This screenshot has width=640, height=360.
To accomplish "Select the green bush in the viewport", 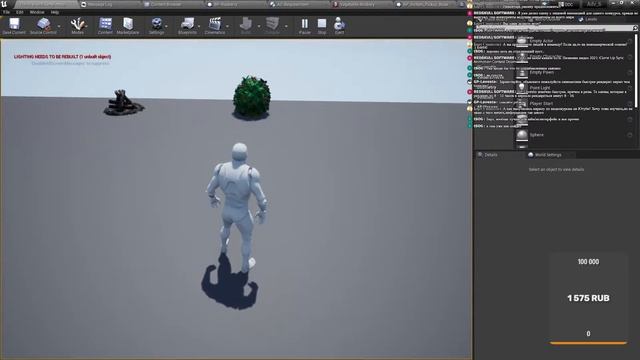I will [x=251, y=98].
